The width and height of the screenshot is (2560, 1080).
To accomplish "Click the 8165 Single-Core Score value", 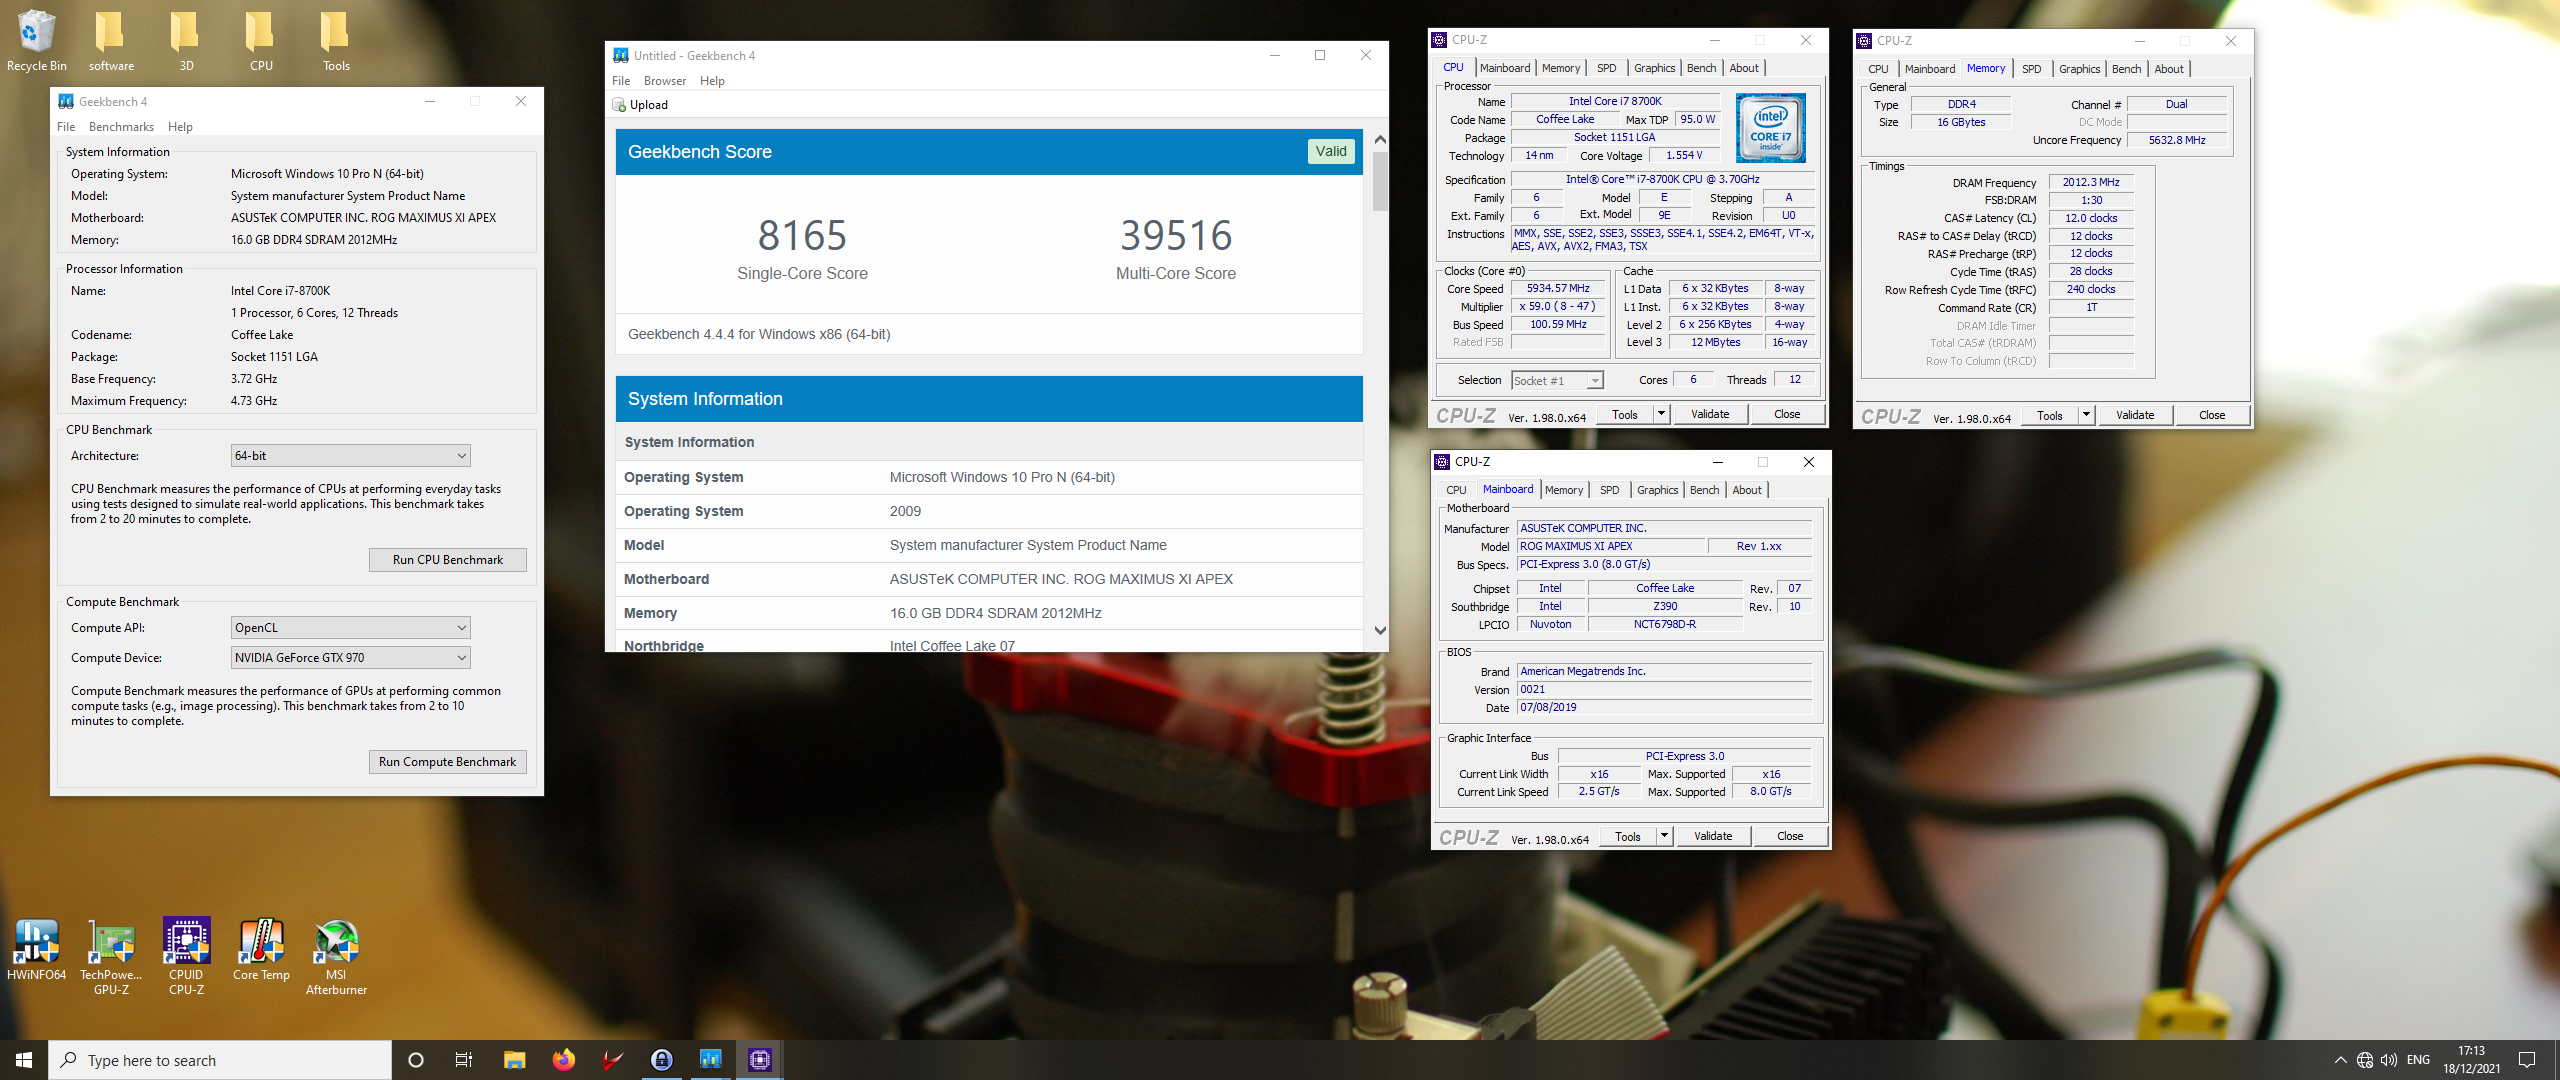I will [x=802, y=236].
